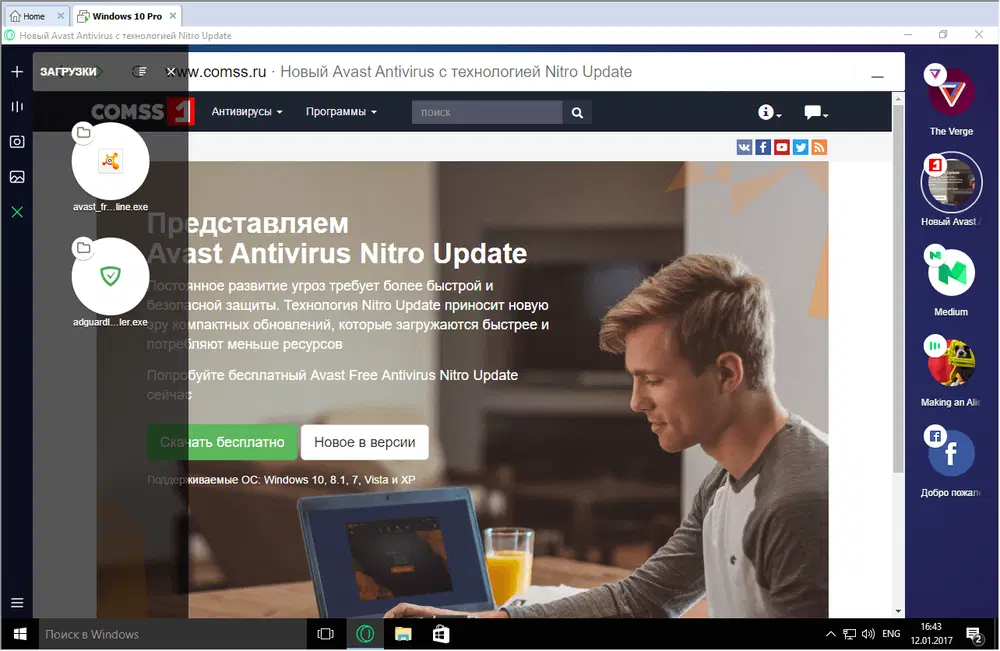Open Task View in the taskbar
Viewport: 1000px width, 651px height.
(x=325, y=634)
